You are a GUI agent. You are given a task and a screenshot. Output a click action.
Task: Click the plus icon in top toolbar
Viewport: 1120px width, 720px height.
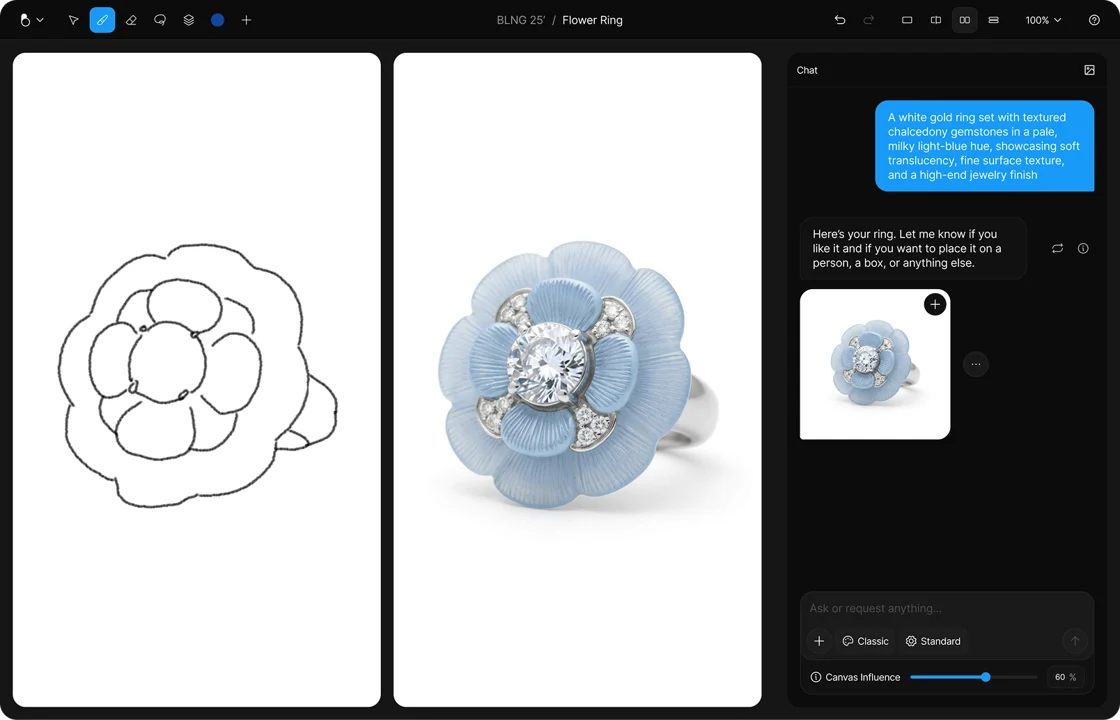(246, 20)
